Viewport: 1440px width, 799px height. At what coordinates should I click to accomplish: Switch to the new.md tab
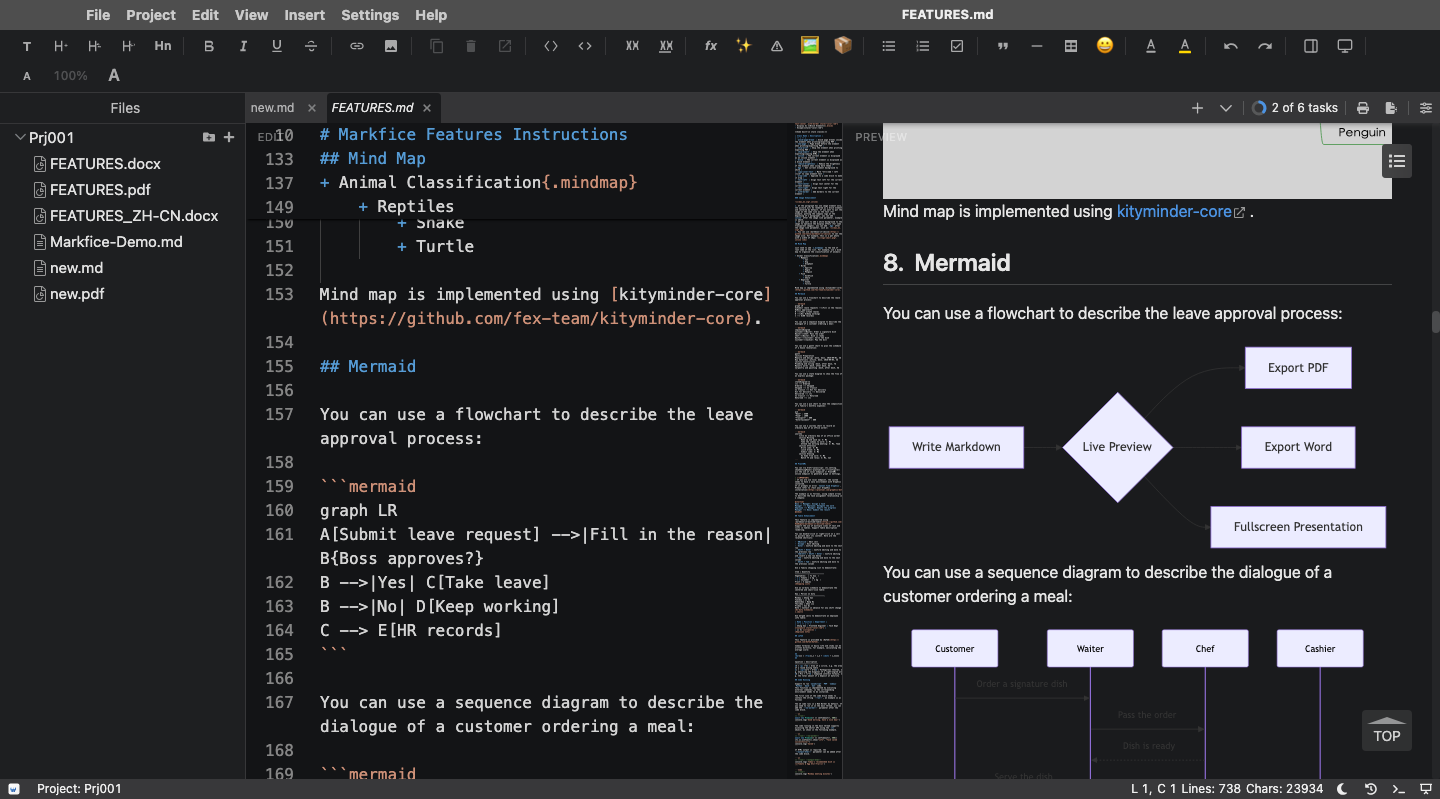click(x=272, y=108)
